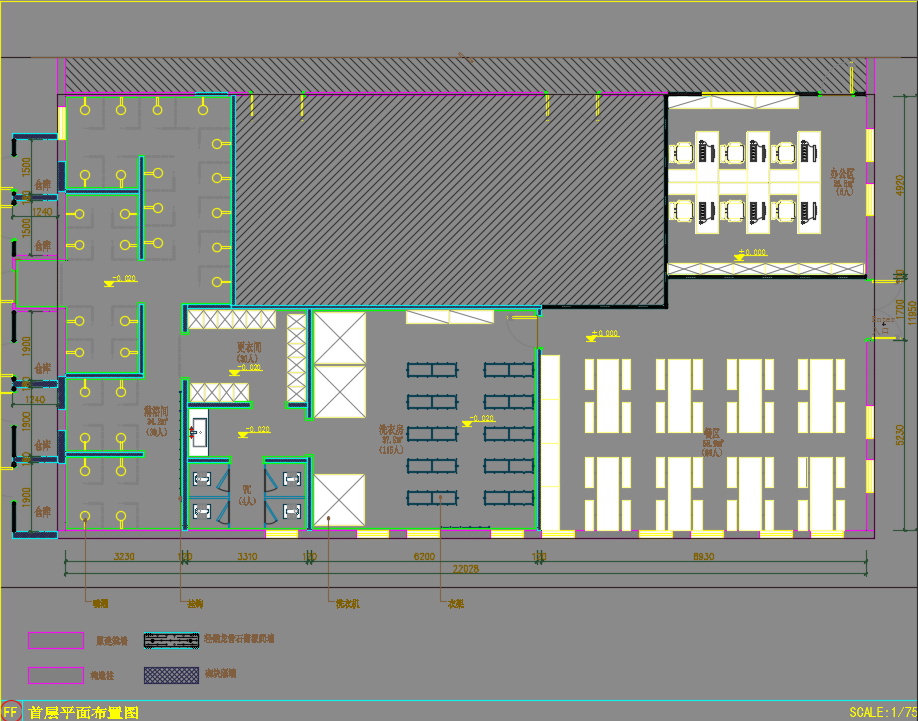Click the red circled FF symbol
This screenshot has height=721, width=918.
click(x=11, y=711)
